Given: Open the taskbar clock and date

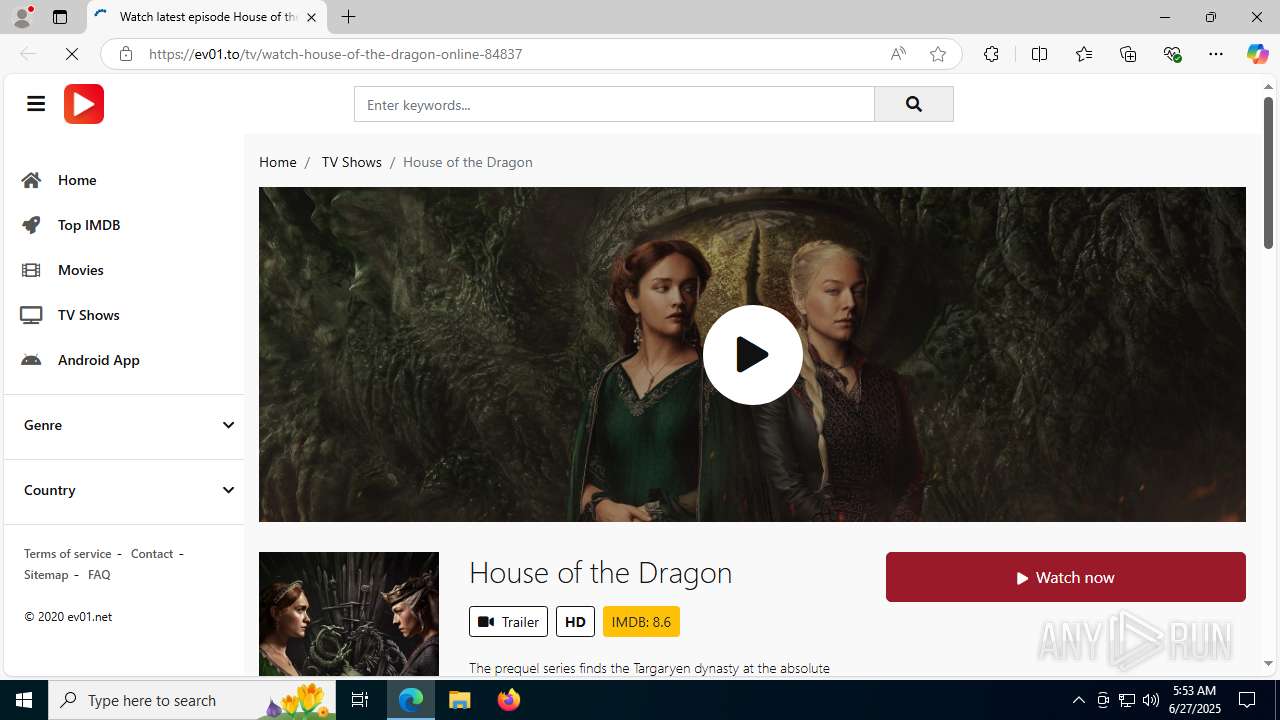Looking at the screenshot, I should tap(1194, 700).
